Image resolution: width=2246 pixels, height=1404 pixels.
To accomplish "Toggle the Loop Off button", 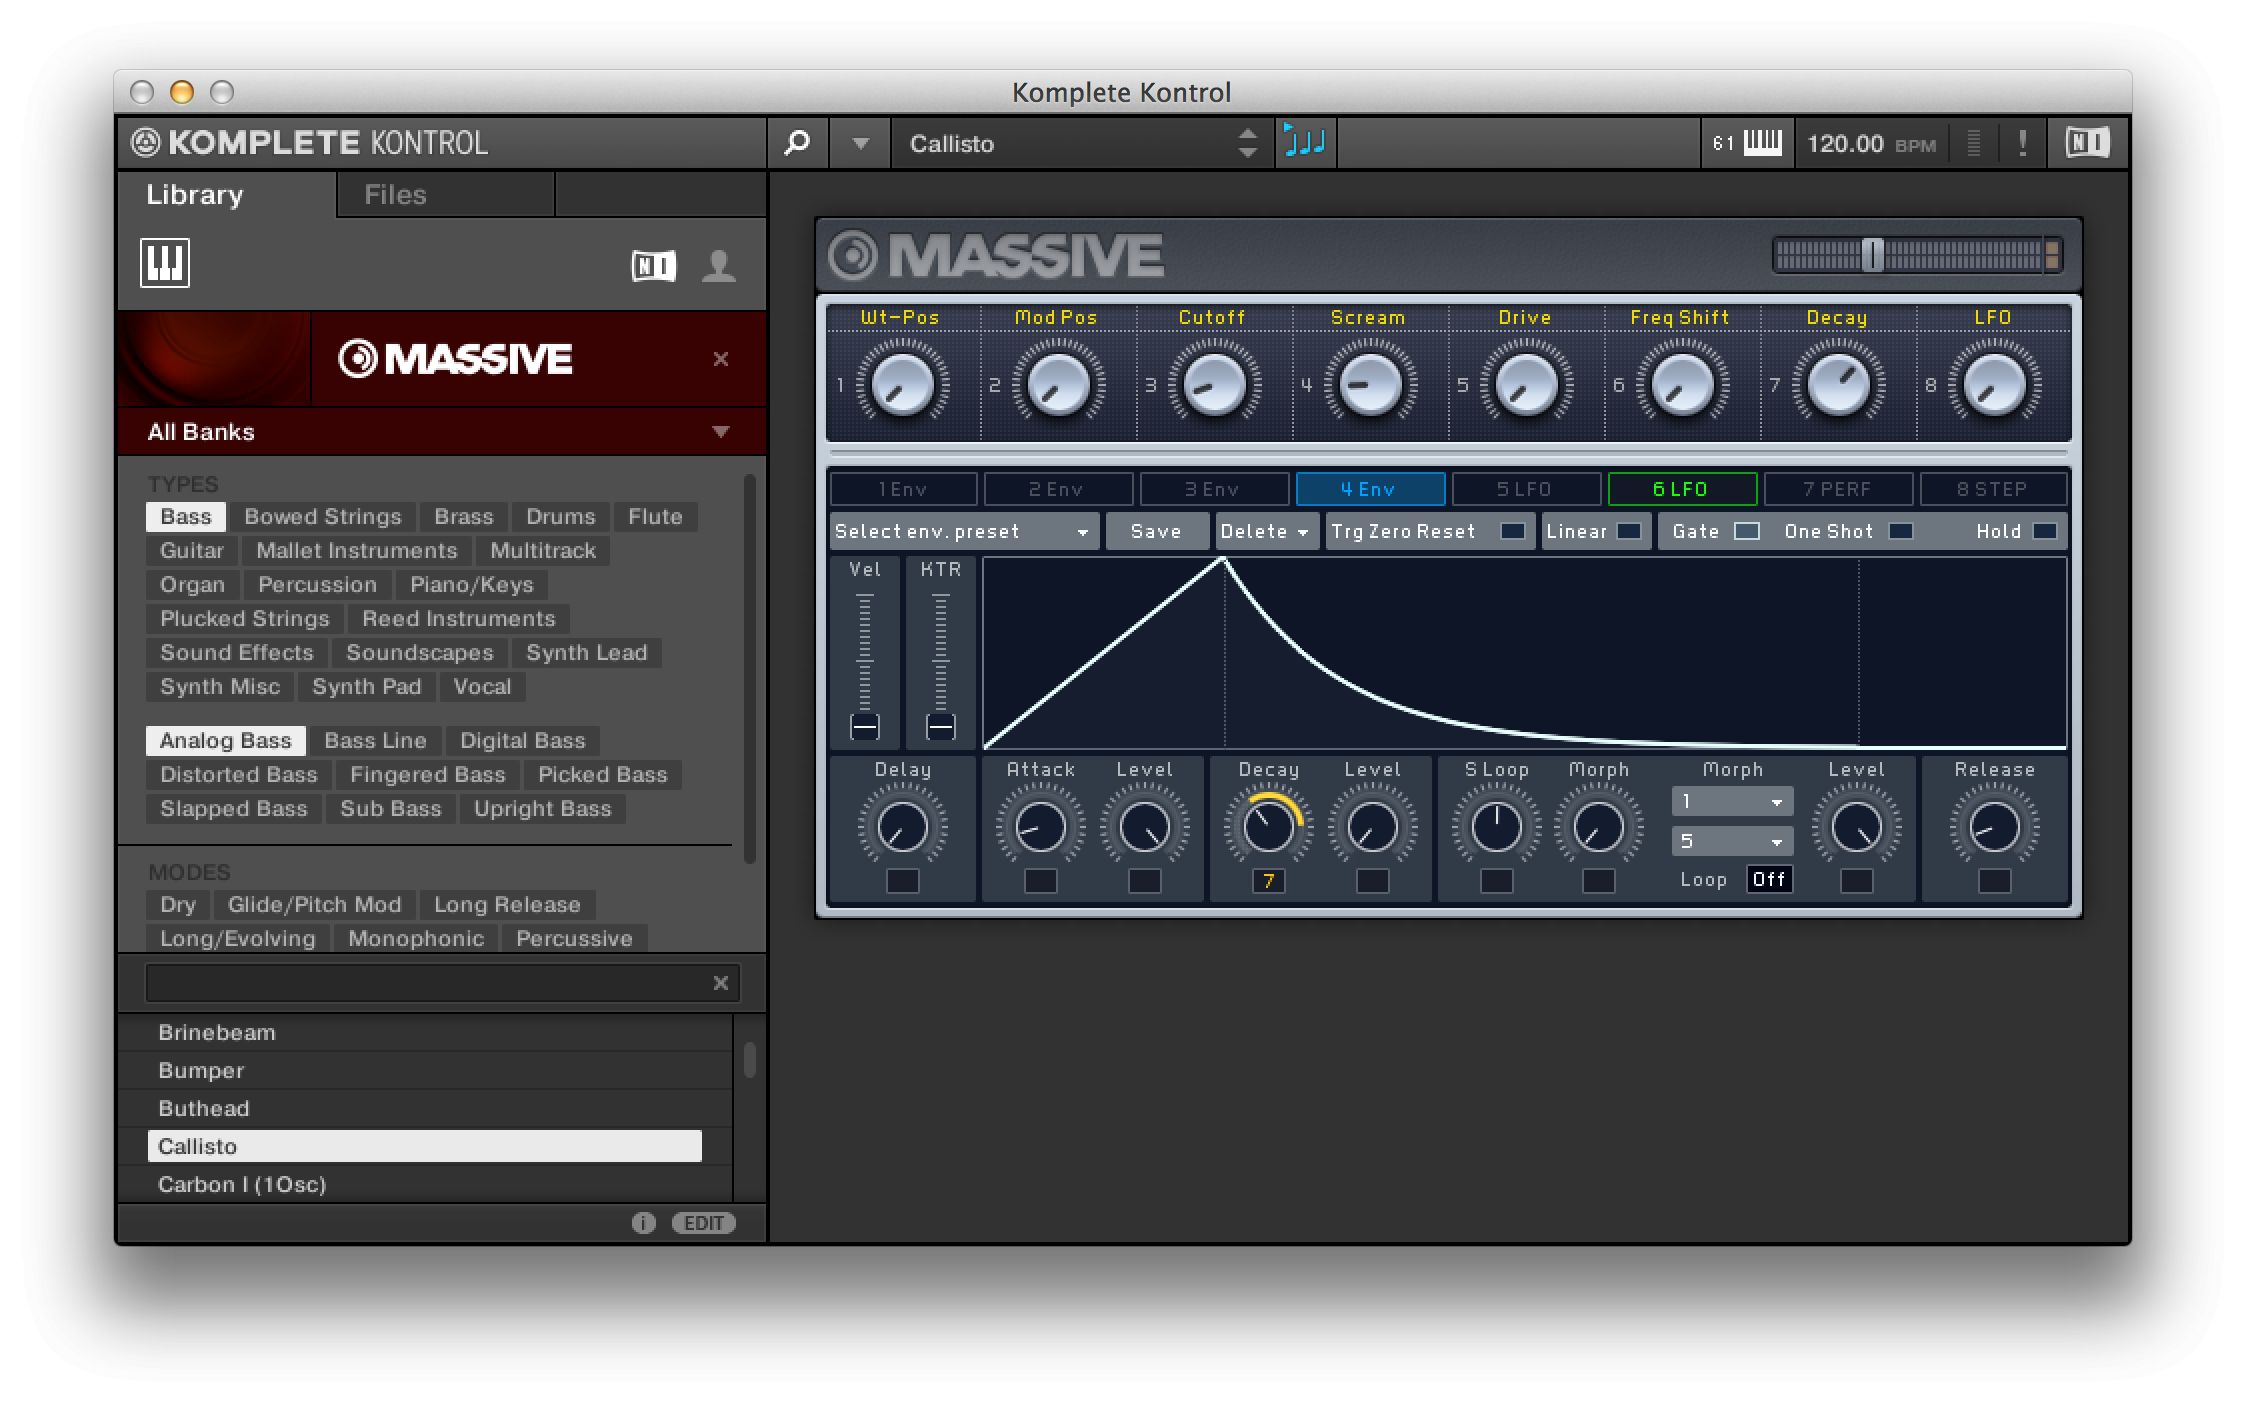I will (x=1769, y=879).
